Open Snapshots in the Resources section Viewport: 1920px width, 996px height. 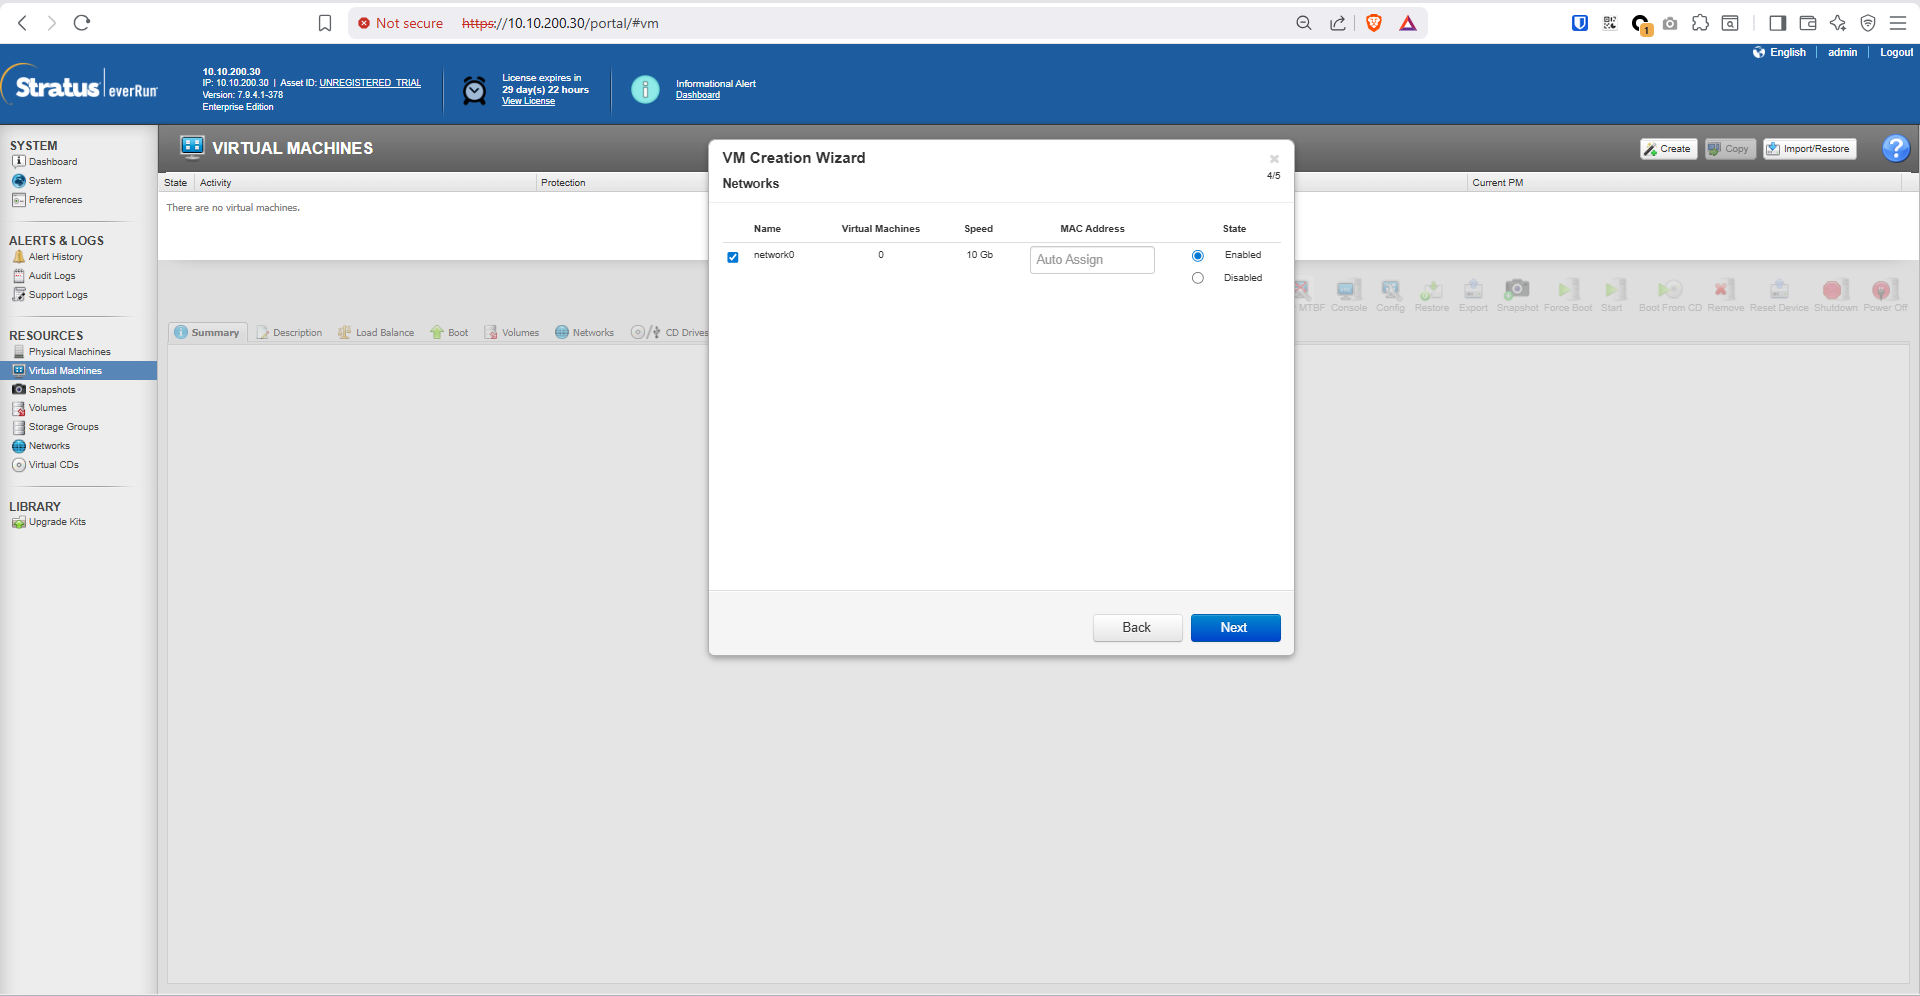[52, 390]
